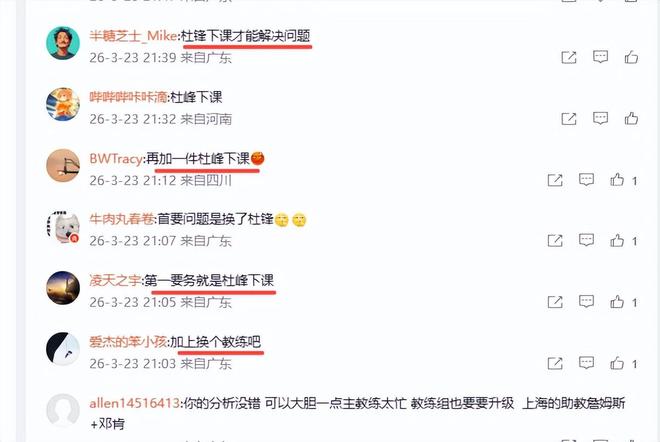Viewport: 660px width, 442px height.
Task: Reply to the 21:32 comment from 河南
Action: click(x=600, y=118)
